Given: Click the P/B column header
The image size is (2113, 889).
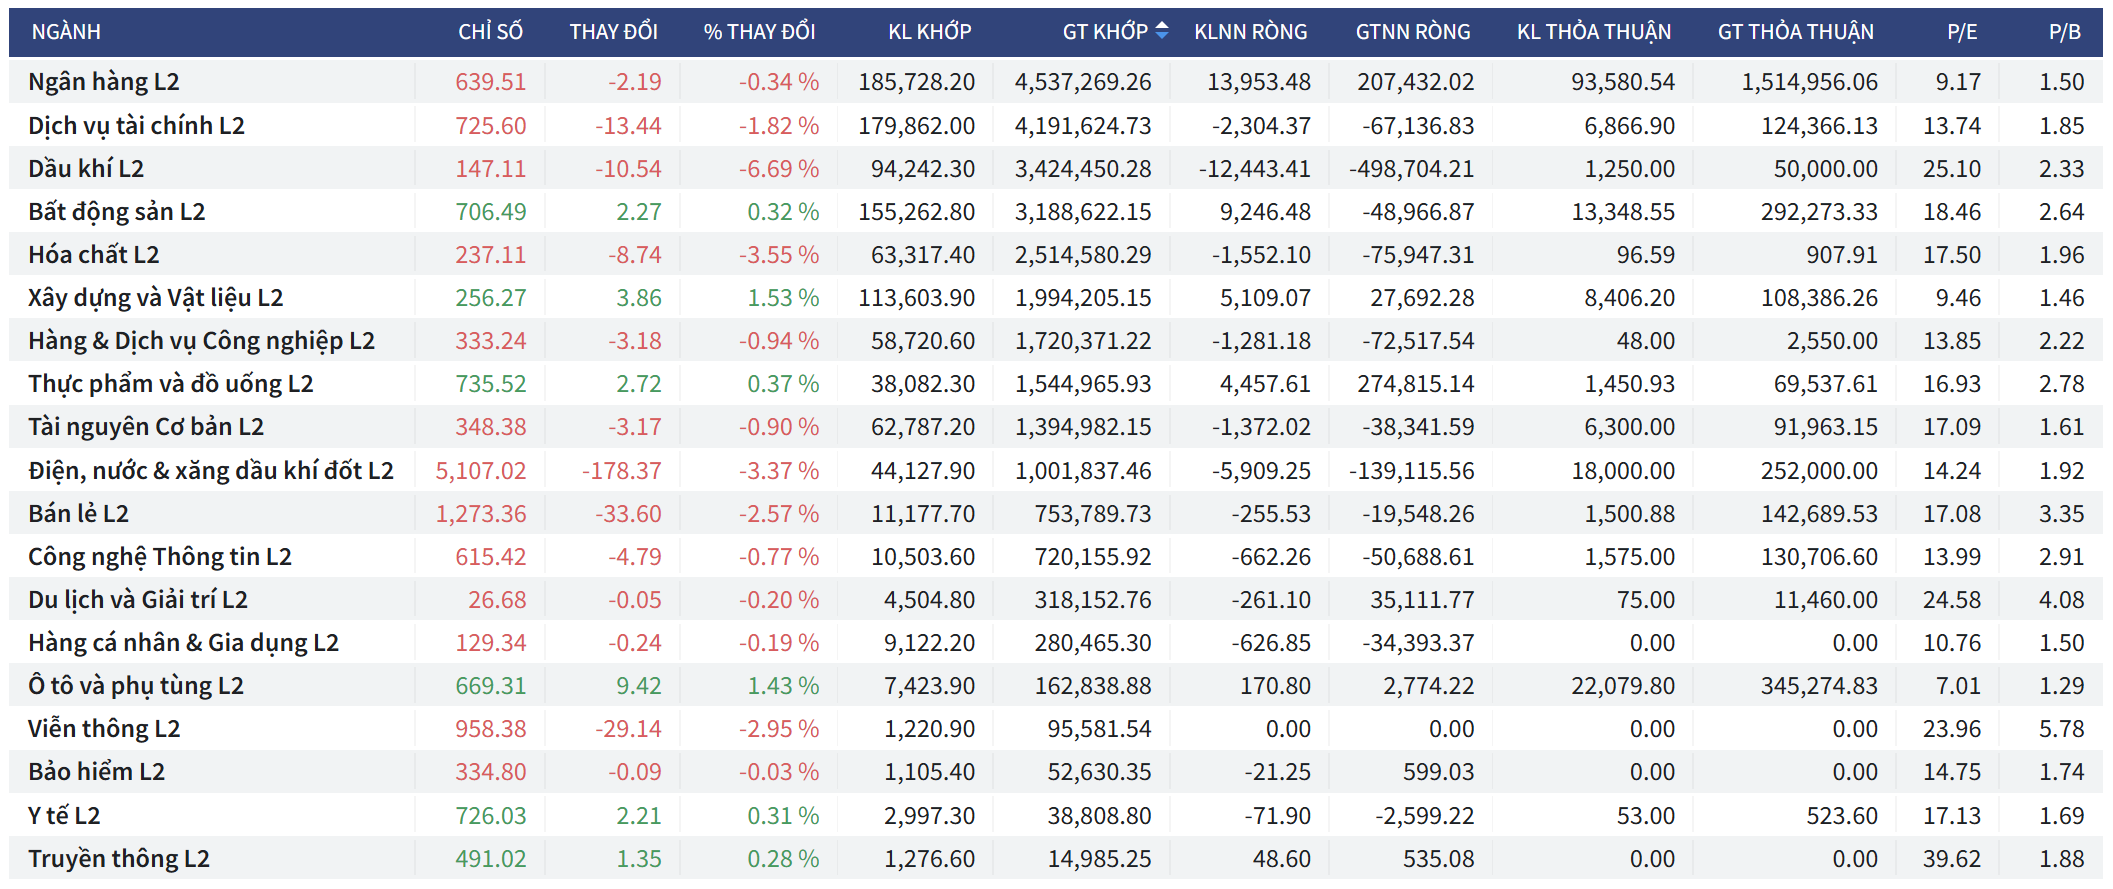Looking at the screenshot, I should tap(2064, 32).
